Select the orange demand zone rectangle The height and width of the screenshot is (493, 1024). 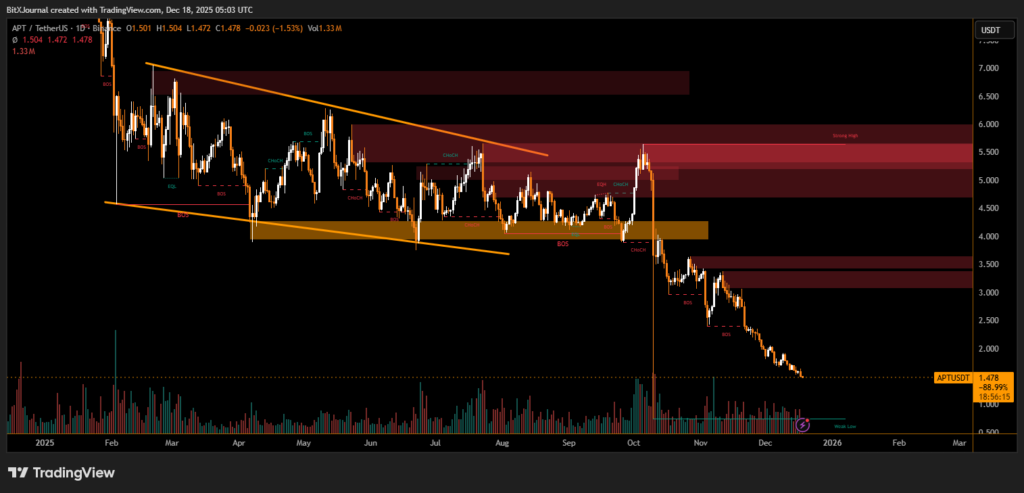click(480, 230)
